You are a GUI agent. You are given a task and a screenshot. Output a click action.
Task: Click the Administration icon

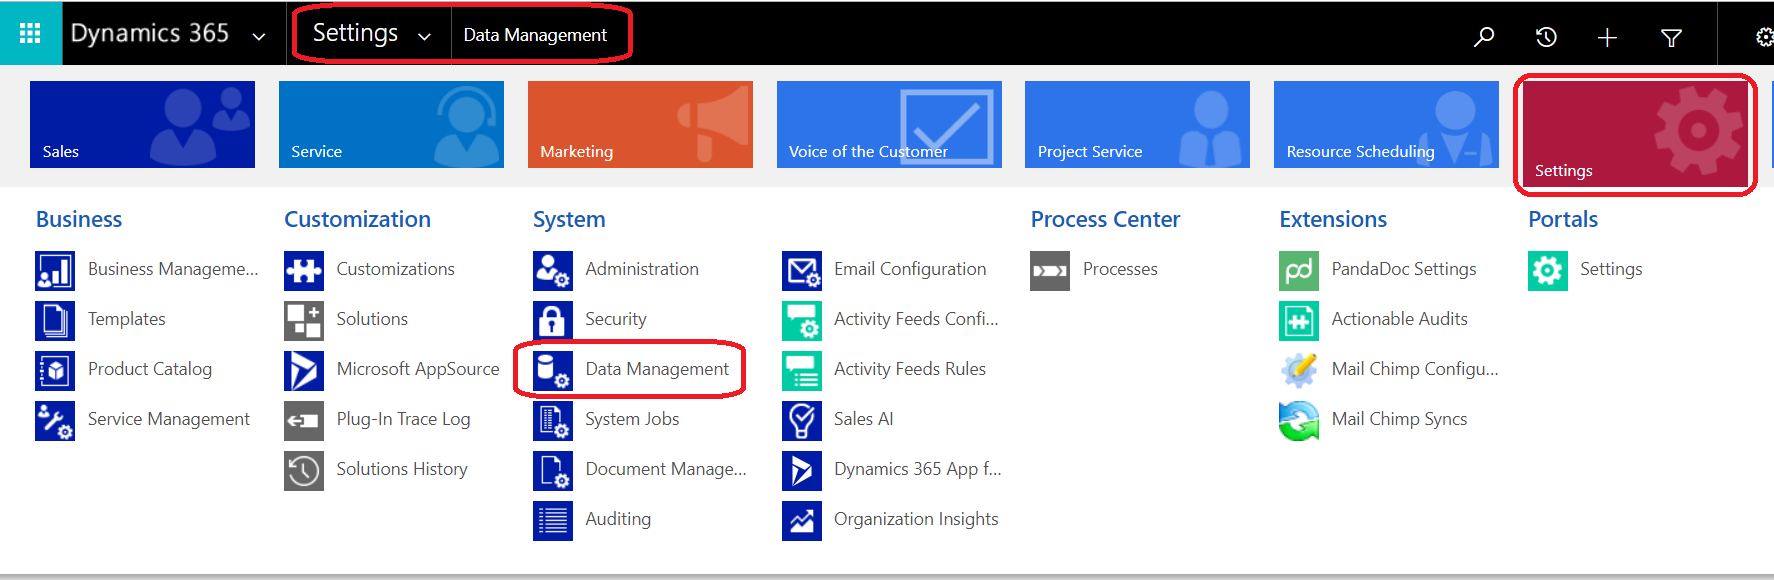[x=553, y=271]
